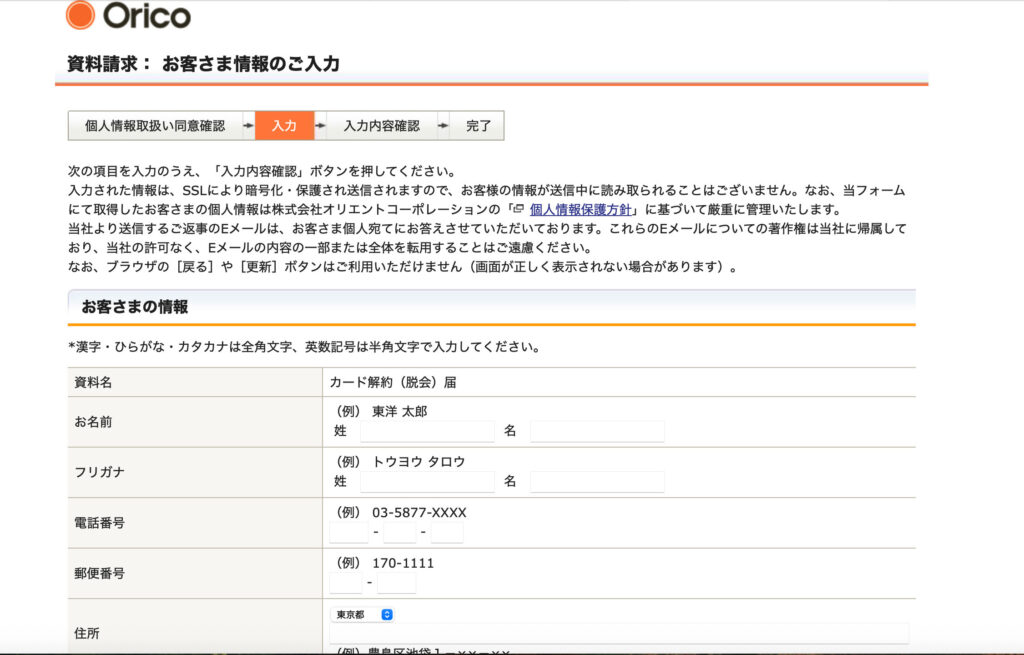Open the 東京都 prefecture dropdown
The height and width of the screenshot is (655, 1024).
[x=362, y=615]
